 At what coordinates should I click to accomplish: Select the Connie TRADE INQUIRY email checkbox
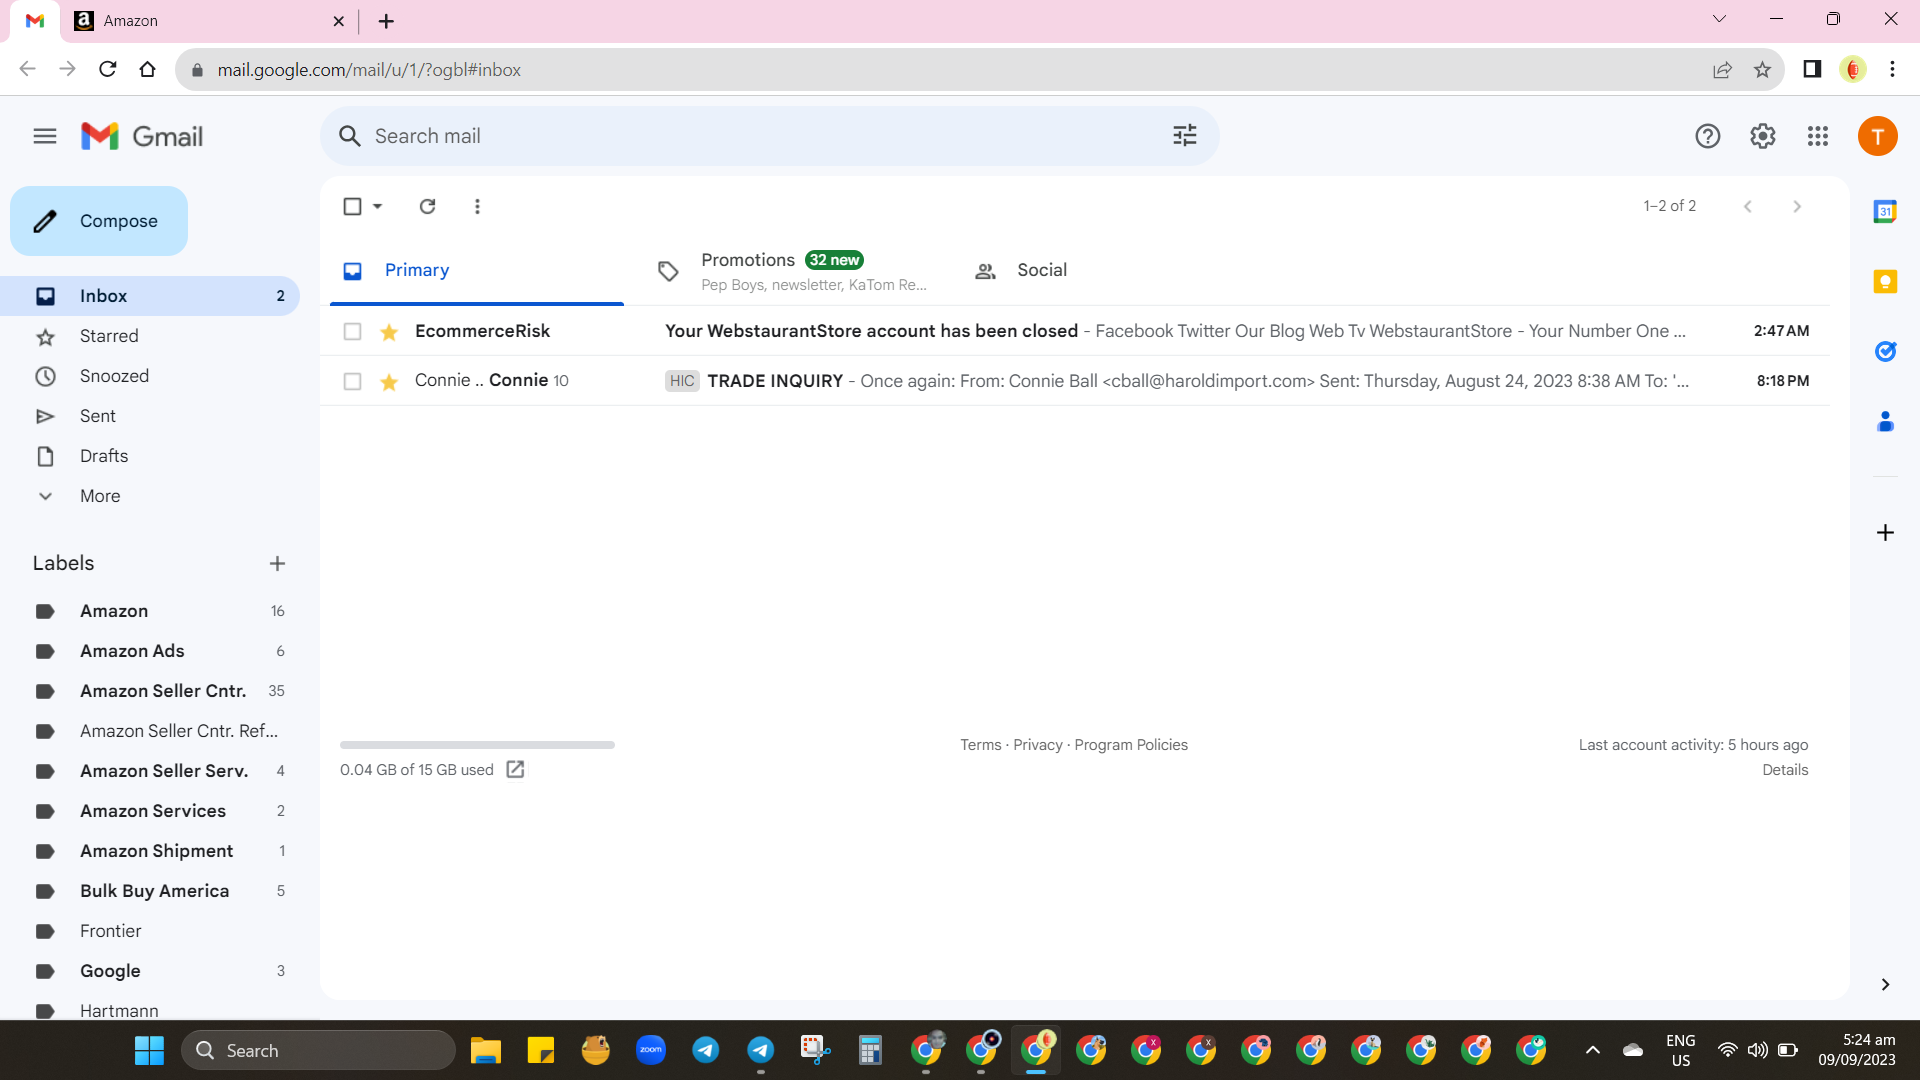point(352,381)
